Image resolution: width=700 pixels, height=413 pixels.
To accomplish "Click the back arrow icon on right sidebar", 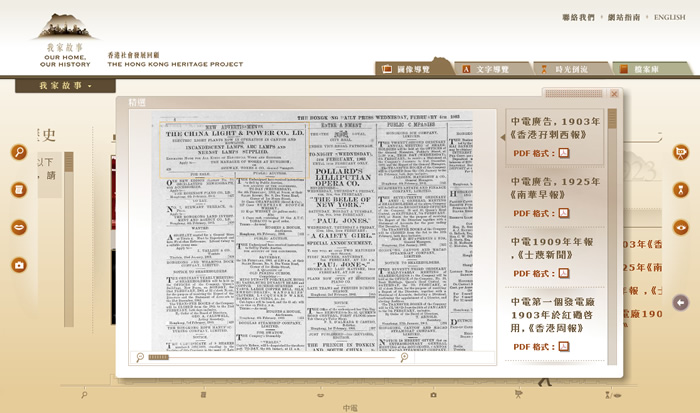I will pyautogui.click(x=681, y=302).
